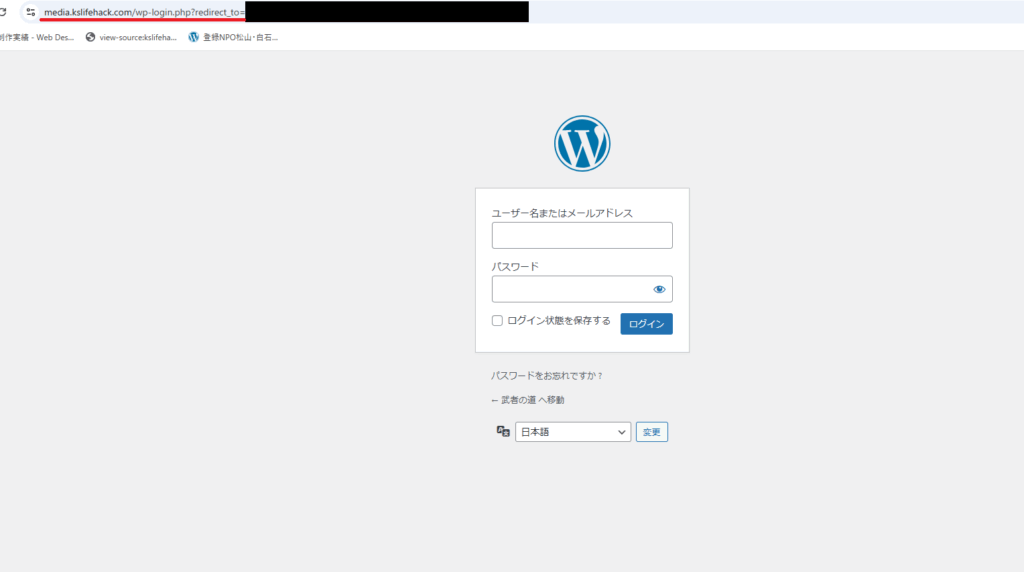This screenshot has height=572, width=1024.
Task: Focus the ユーザー名またはメールアドレス input field
Action: point(582,235)
